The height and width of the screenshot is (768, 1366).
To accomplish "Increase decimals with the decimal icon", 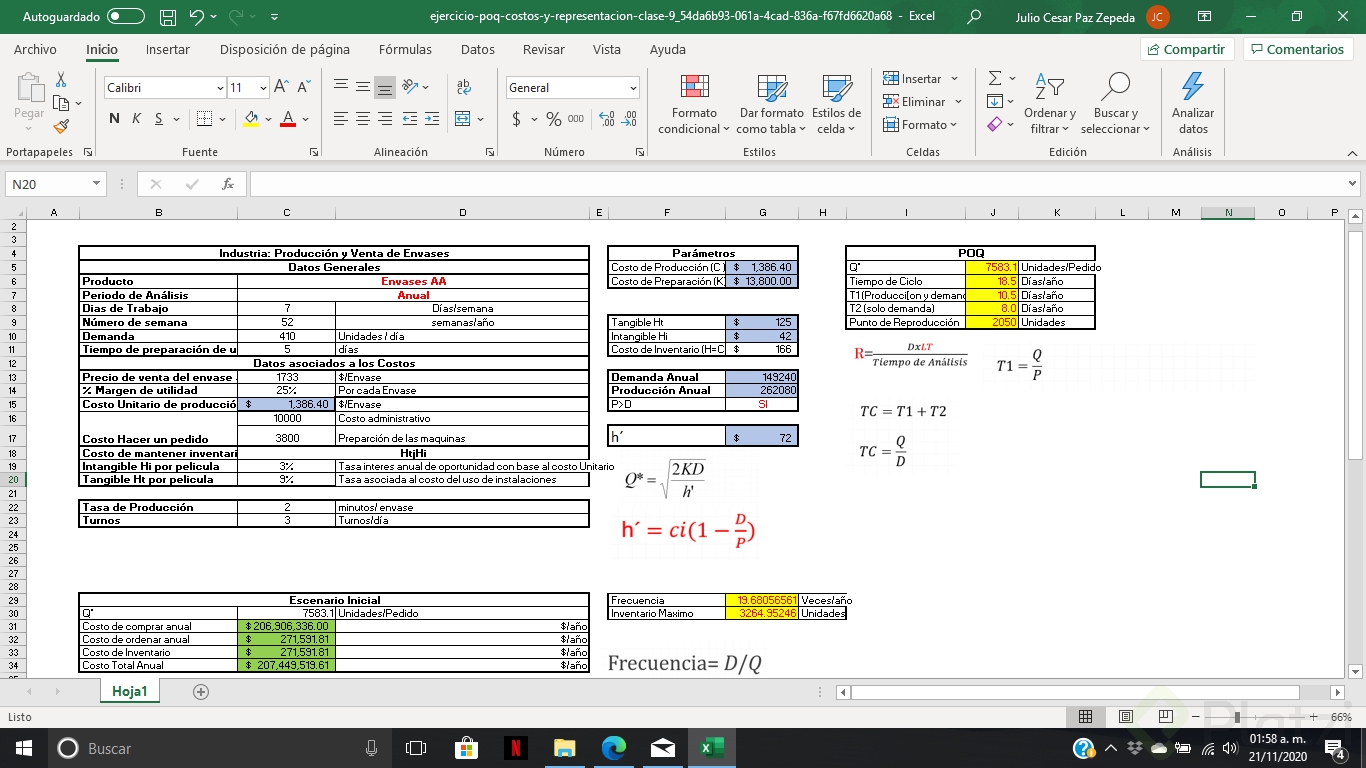I will click(x=607, y=119).
